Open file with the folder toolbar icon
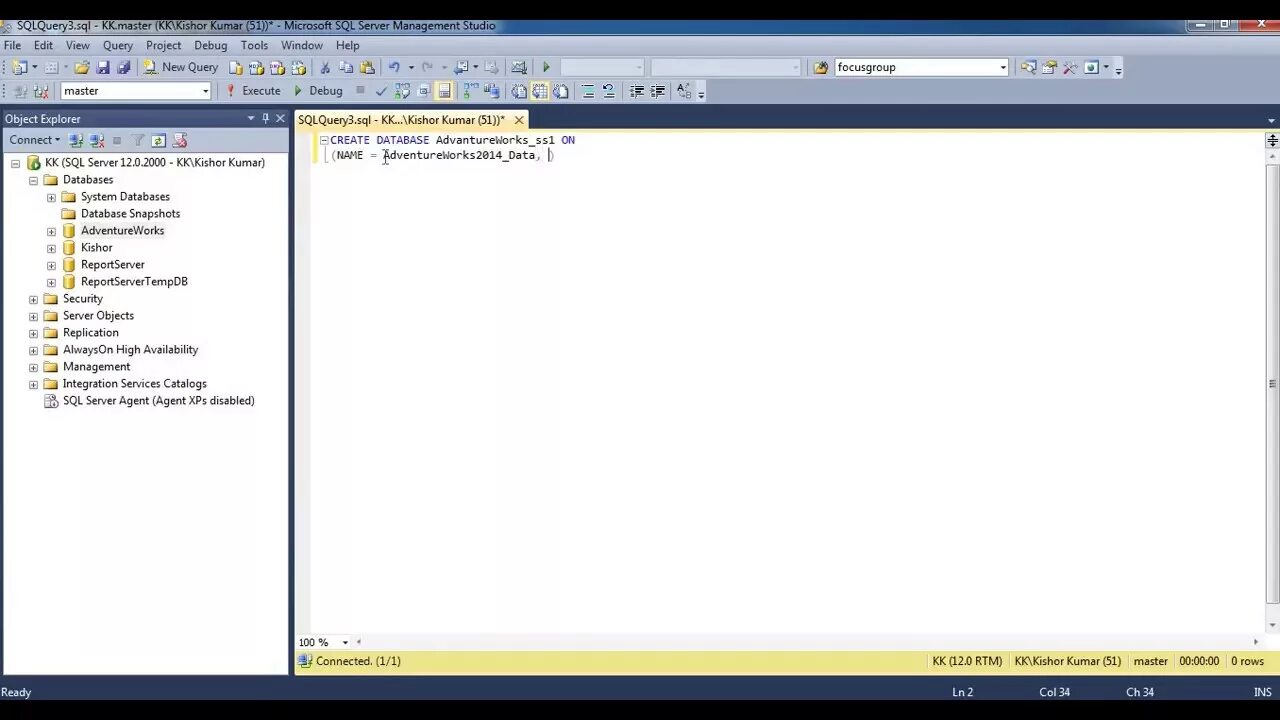This screenshot has height=720, width=1280. (82, 68)
